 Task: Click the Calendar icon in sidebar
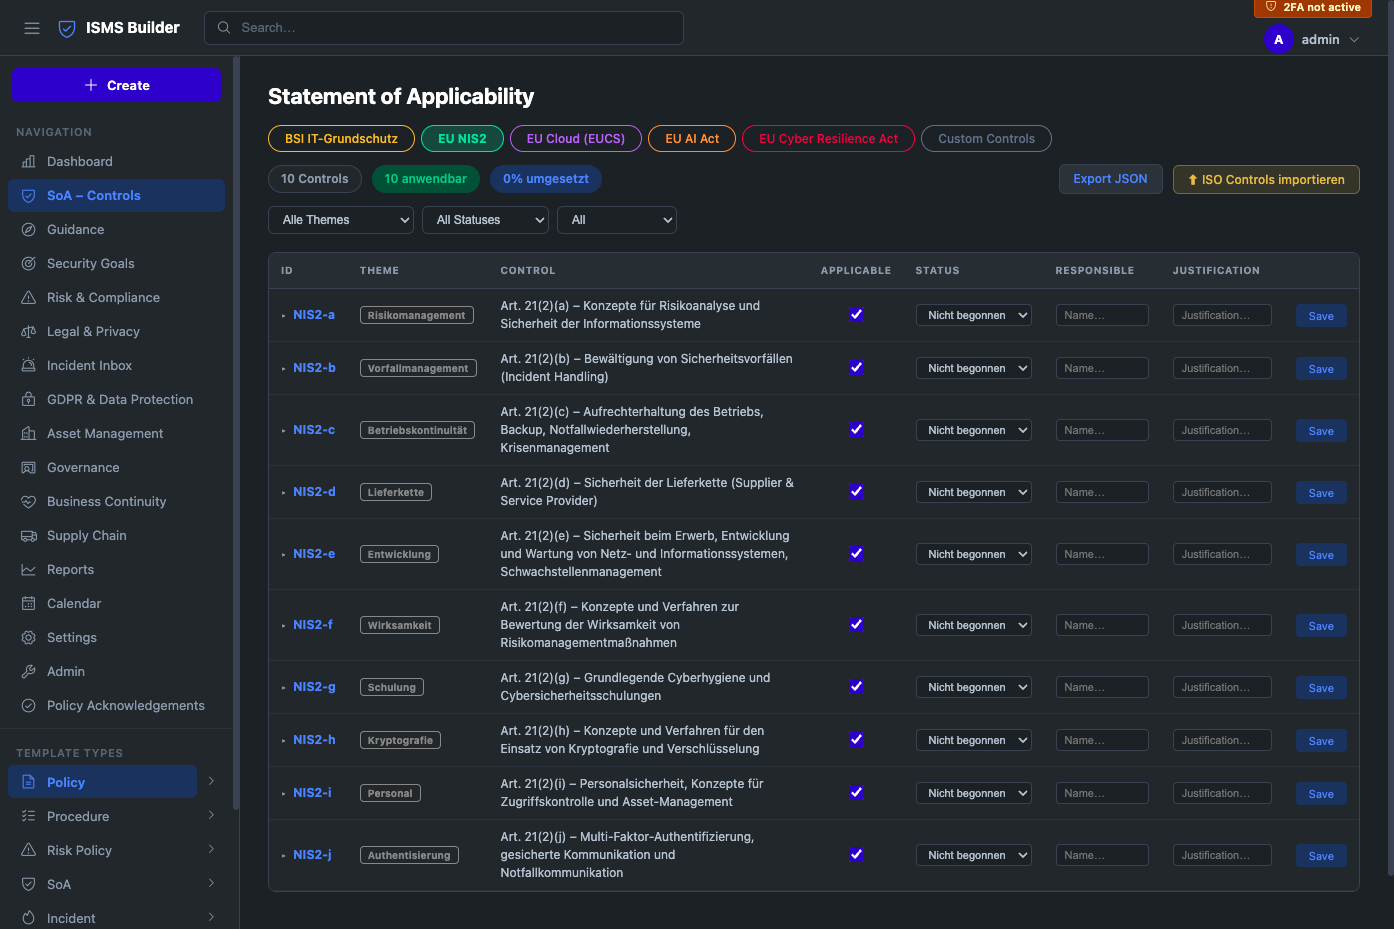coord(29,604)
